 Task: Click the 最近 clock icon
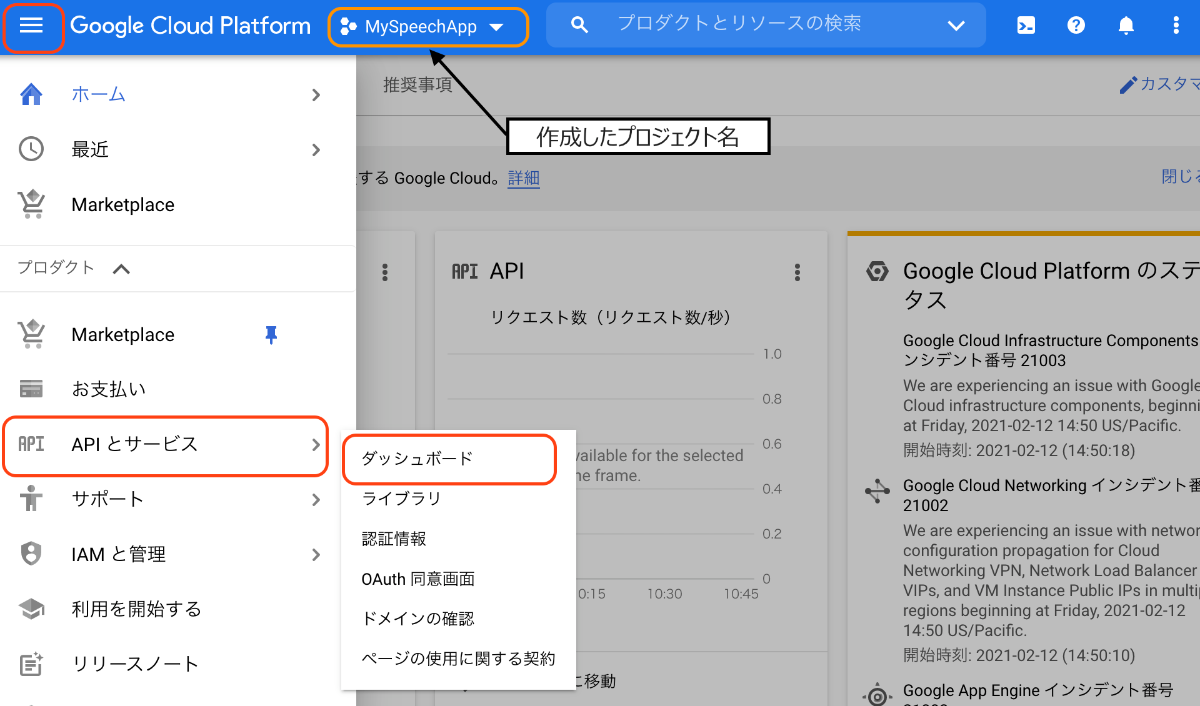(32, 150)
